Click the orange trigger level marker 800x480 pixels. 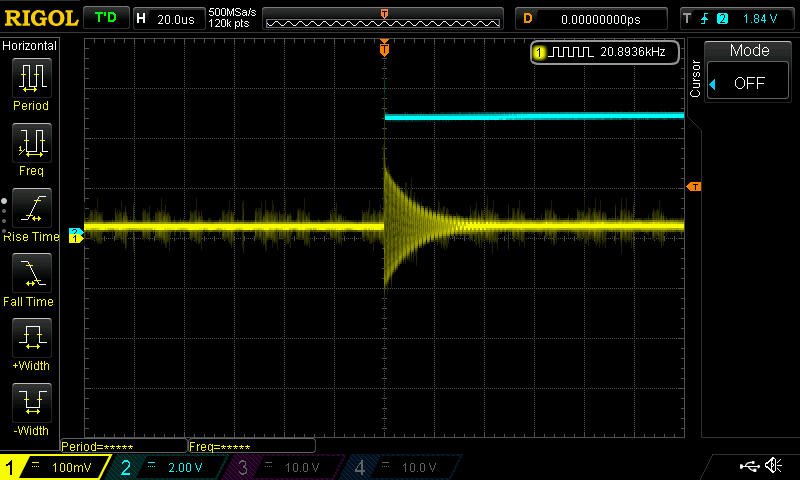[x=692, y=187]
